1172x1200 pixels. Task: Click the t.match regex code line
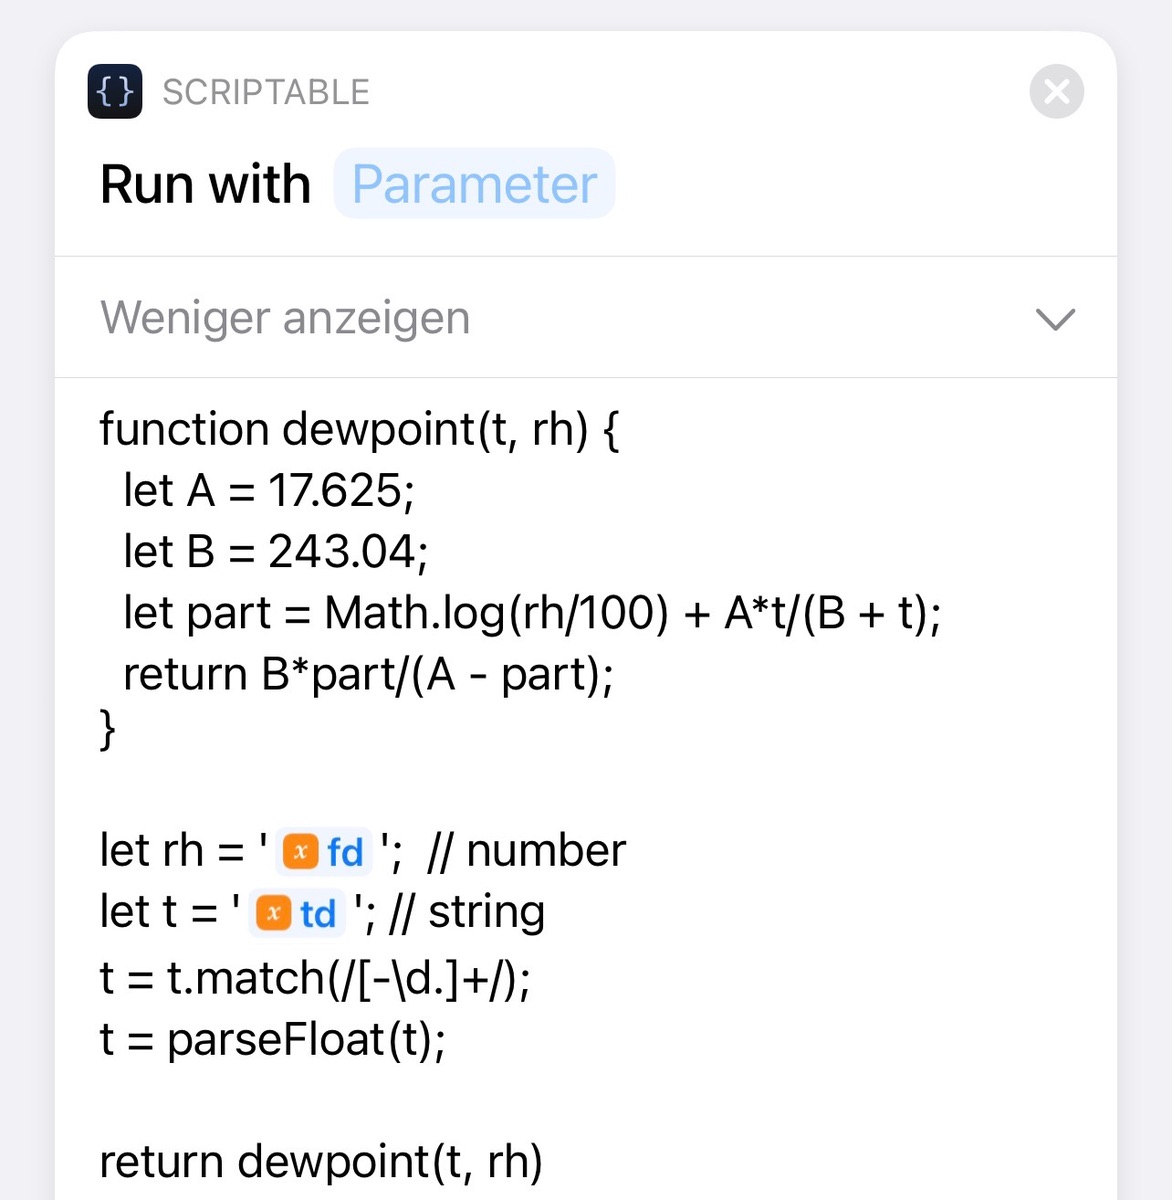tap(315, 977)
